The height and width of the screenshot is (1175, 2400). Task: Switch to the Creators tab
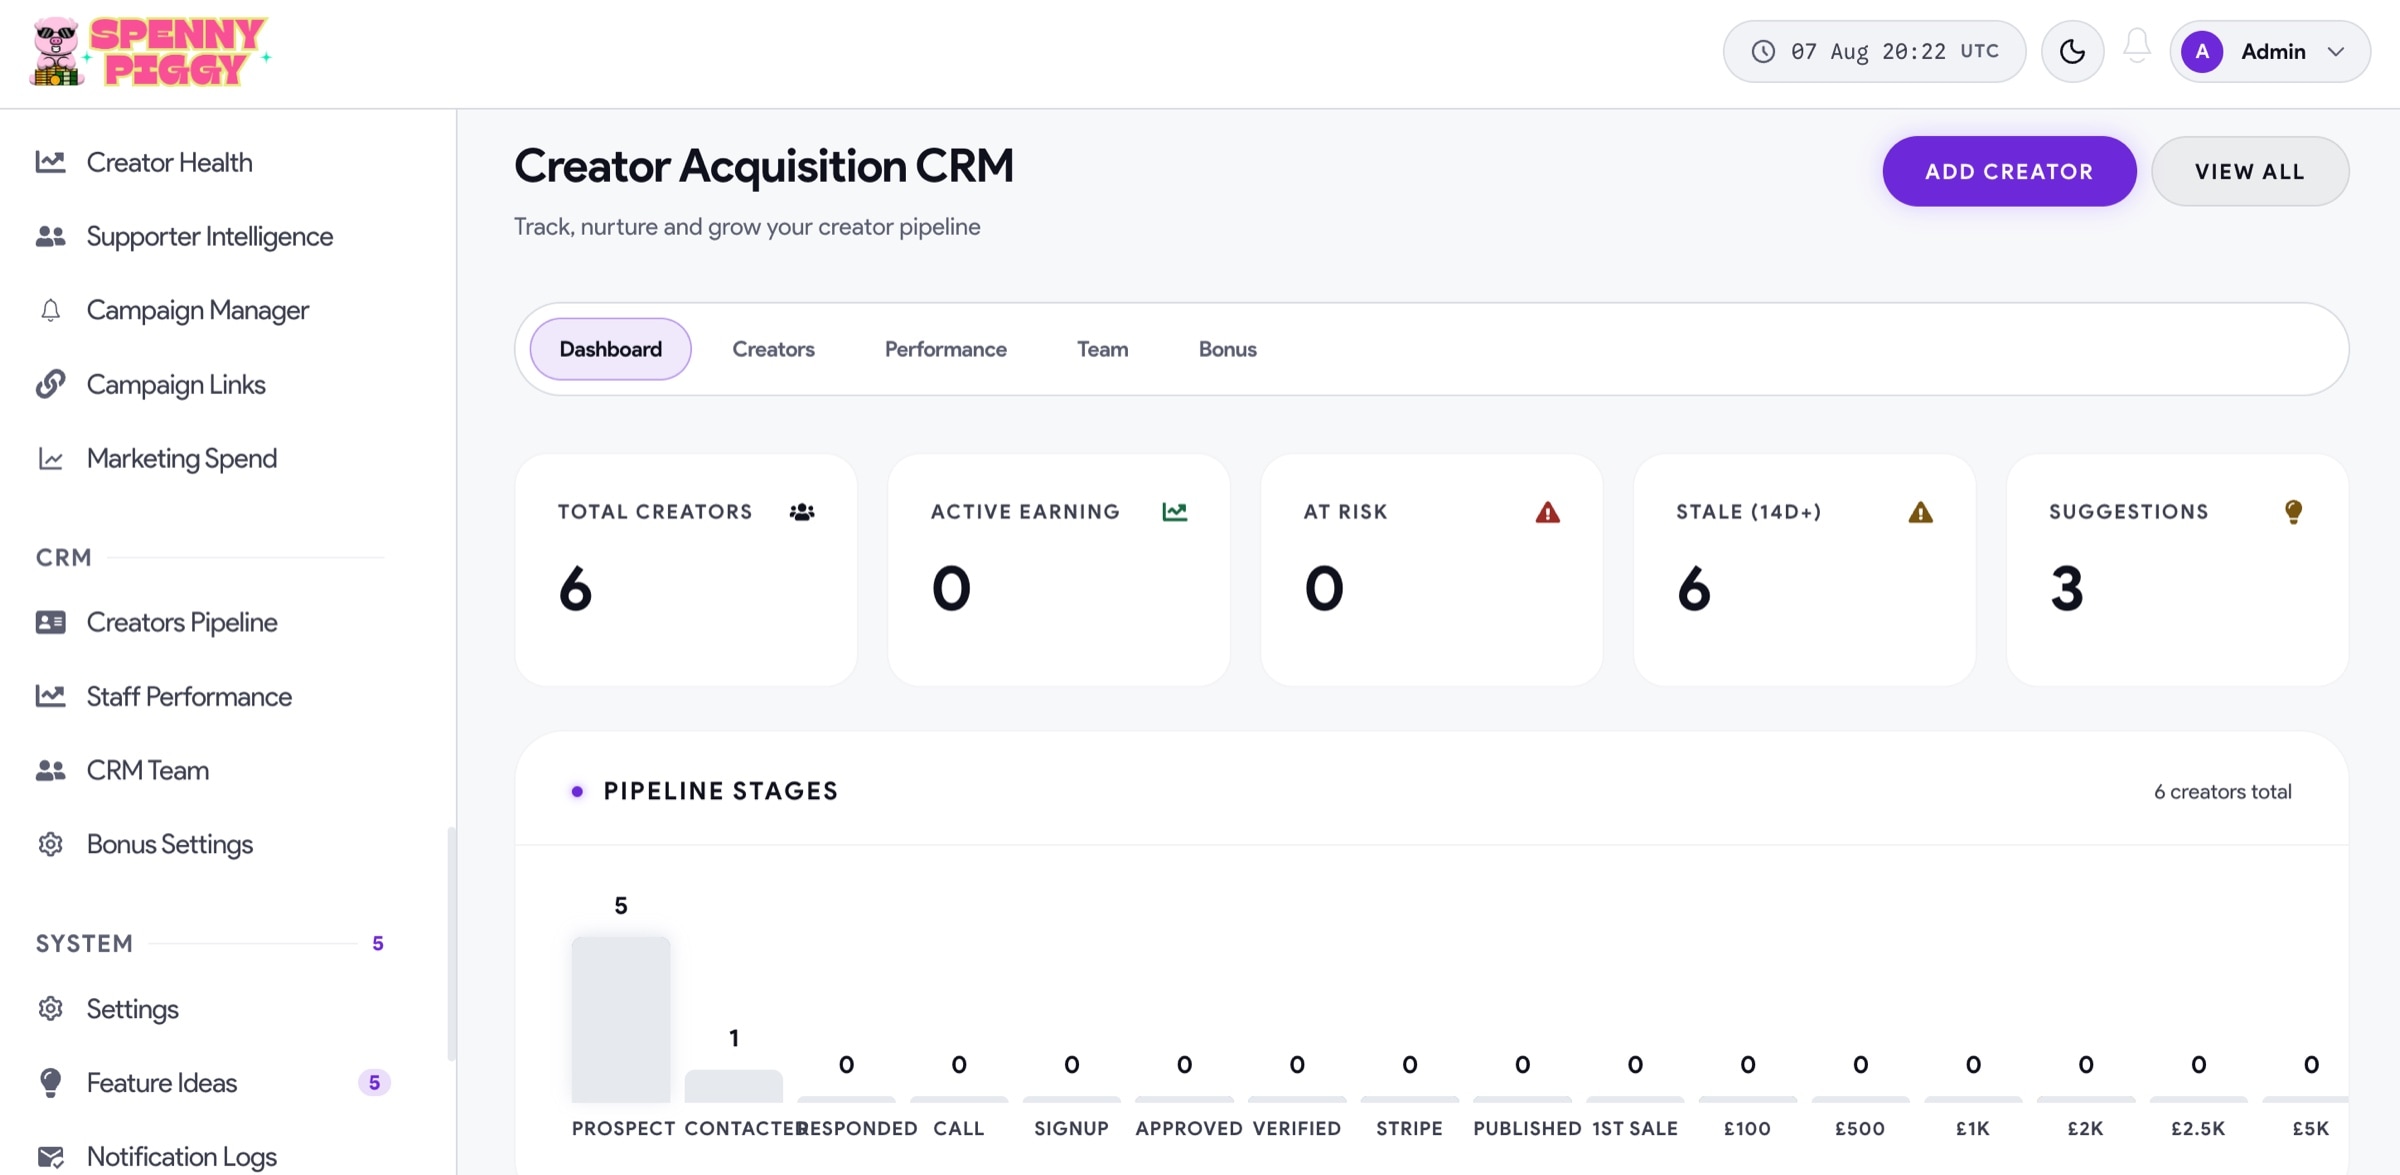click(773, 349)
